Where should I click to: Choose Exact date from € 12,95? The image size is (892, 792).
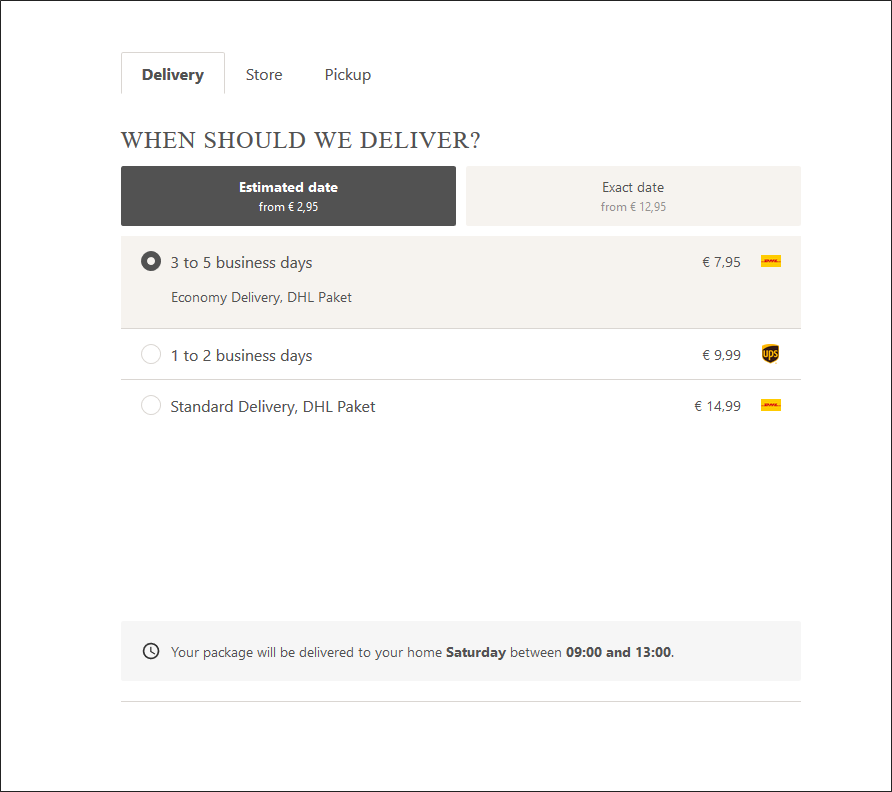coord(633,196)
